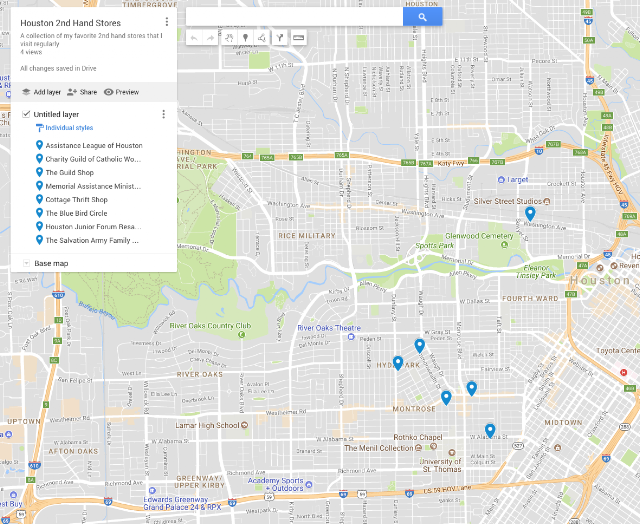
Task: Click blue pin near Silver Street Studios
Action: [530, 213]
